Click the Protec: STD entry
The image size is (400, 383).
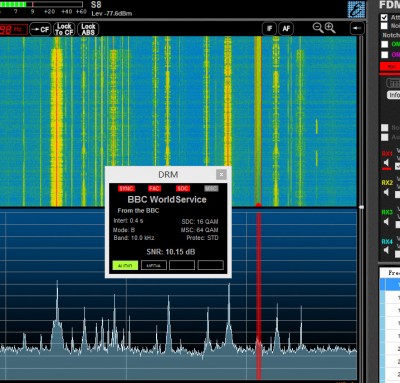click(x=202, y=238)
